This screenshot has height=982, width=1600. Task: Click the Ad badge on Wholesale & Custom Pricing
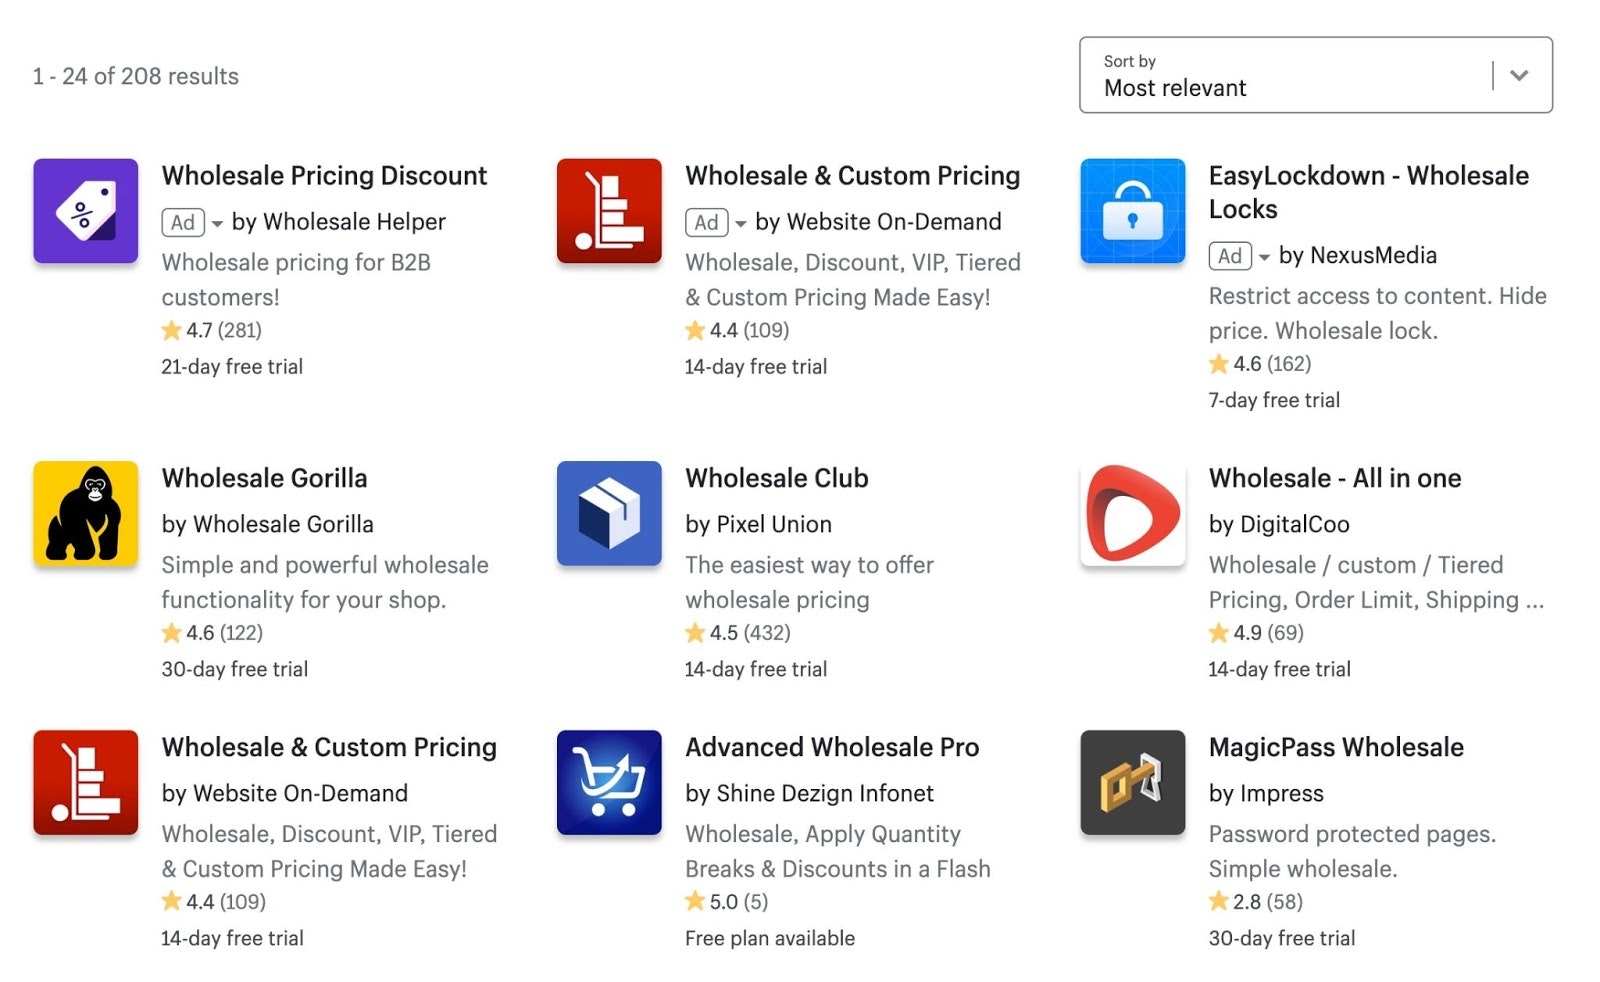tap(707, 221)
